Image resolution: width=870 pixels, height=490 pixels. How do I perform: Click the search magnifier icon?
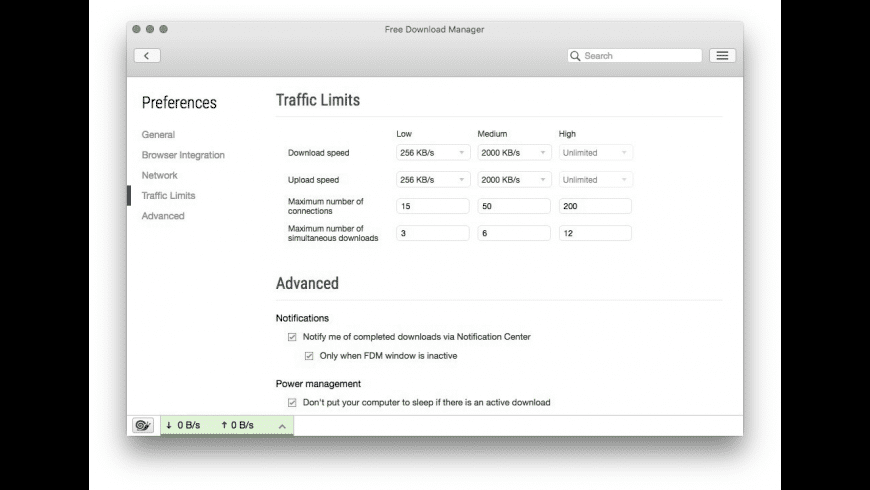575,55
